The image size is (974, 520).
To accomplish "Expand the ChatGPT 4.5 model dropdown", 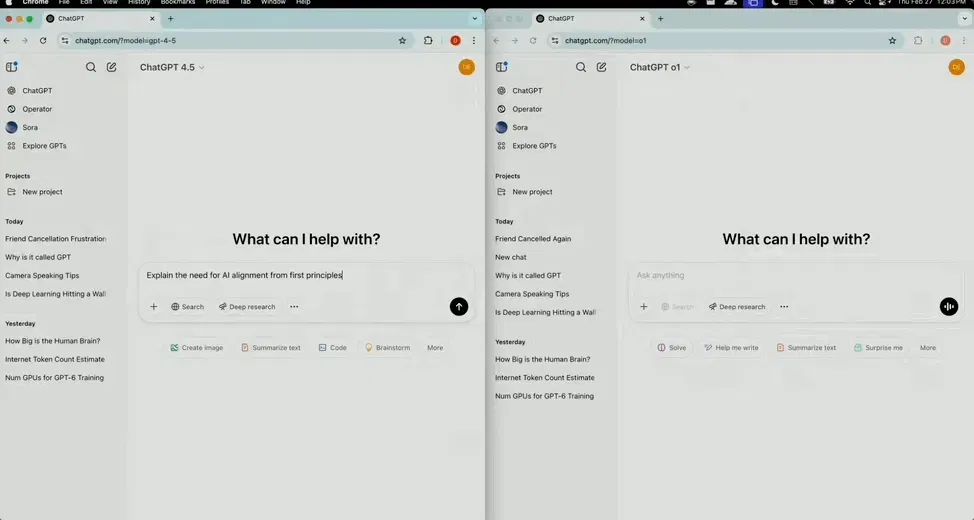I will 172,67.
